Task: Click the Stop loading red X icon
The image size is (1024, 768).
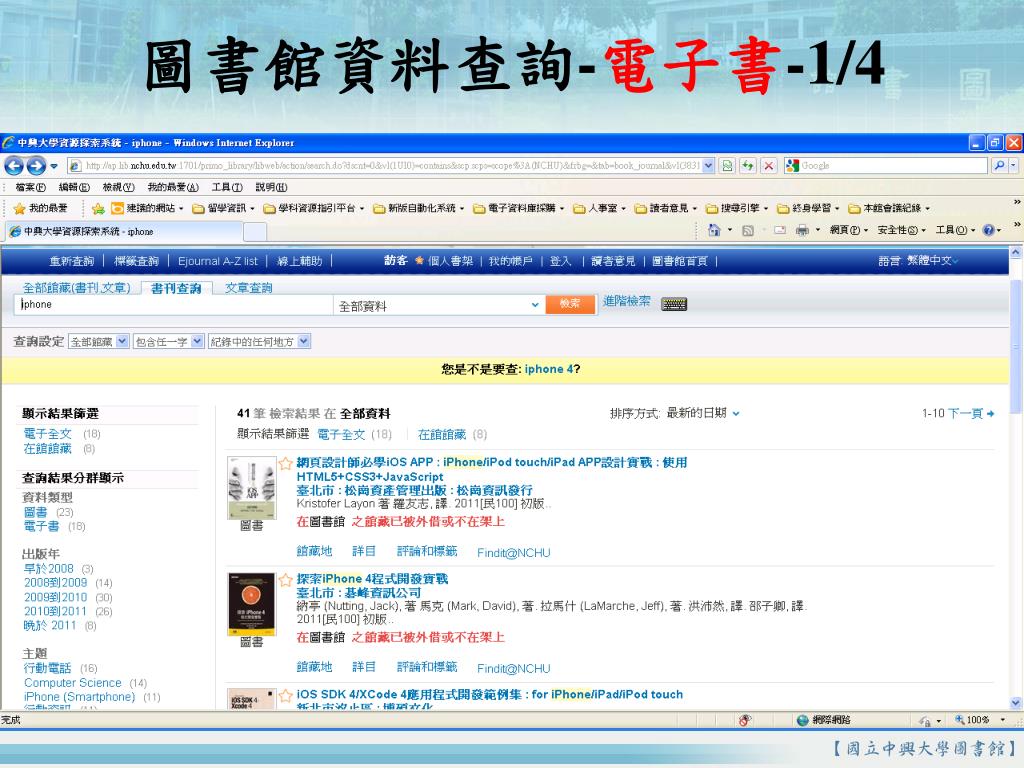Action: tap(769, 166)
